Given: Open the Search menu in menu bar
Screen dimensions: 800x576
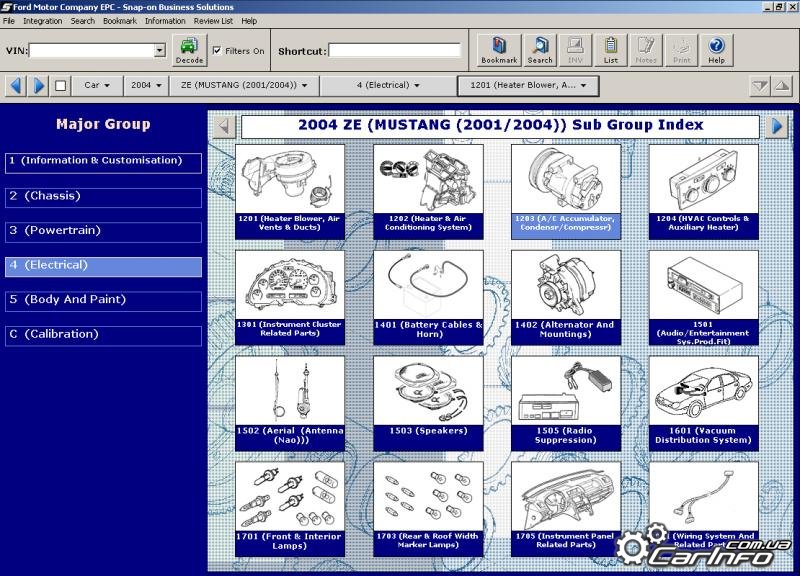Looking at the screenshot, I should coord(83,21).
